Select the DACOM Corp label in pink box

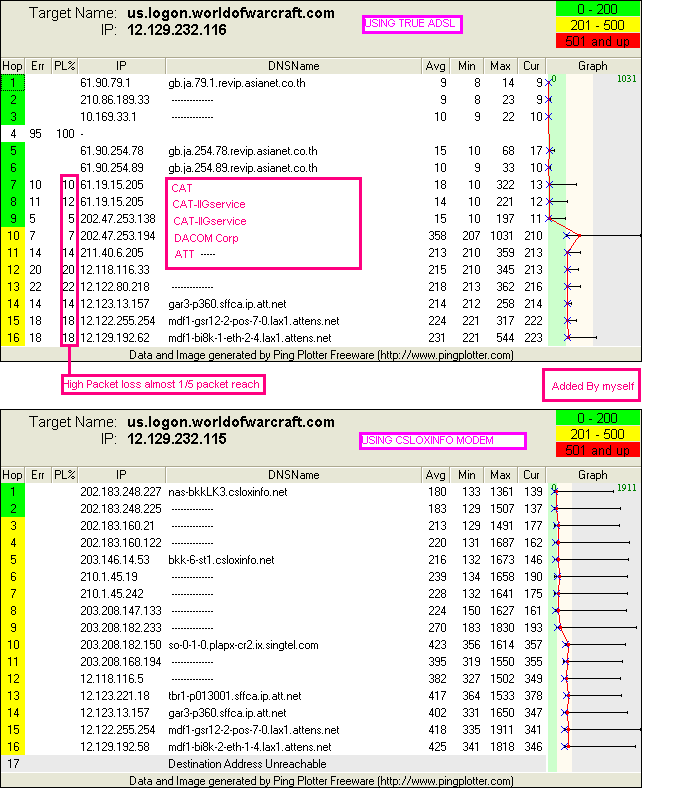[206, 238]
